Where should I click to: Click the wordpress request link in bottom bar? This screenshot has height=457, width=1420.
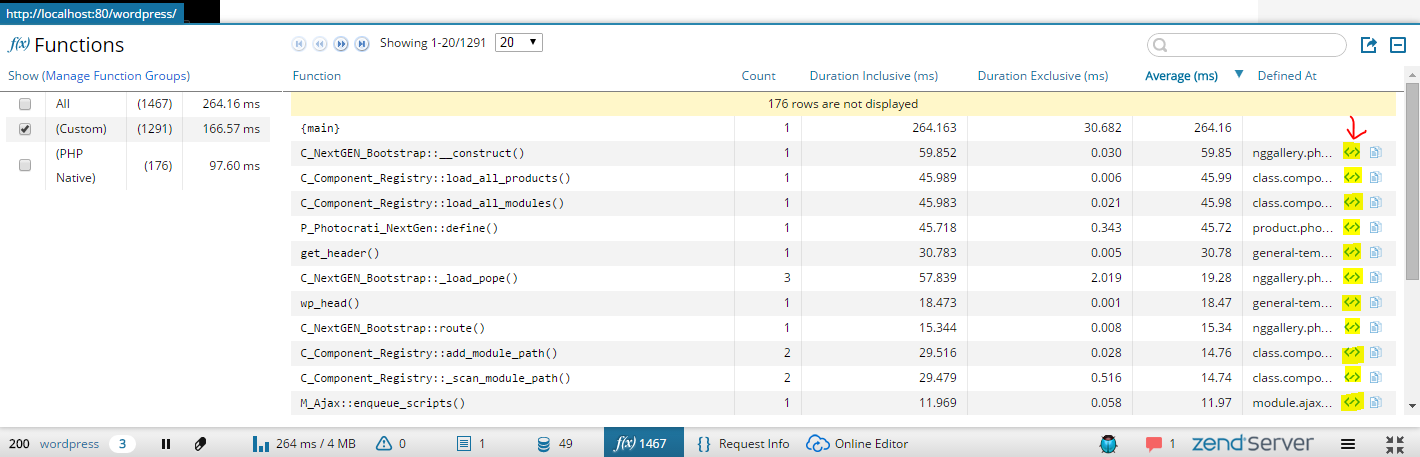click(x=69, y=443)
